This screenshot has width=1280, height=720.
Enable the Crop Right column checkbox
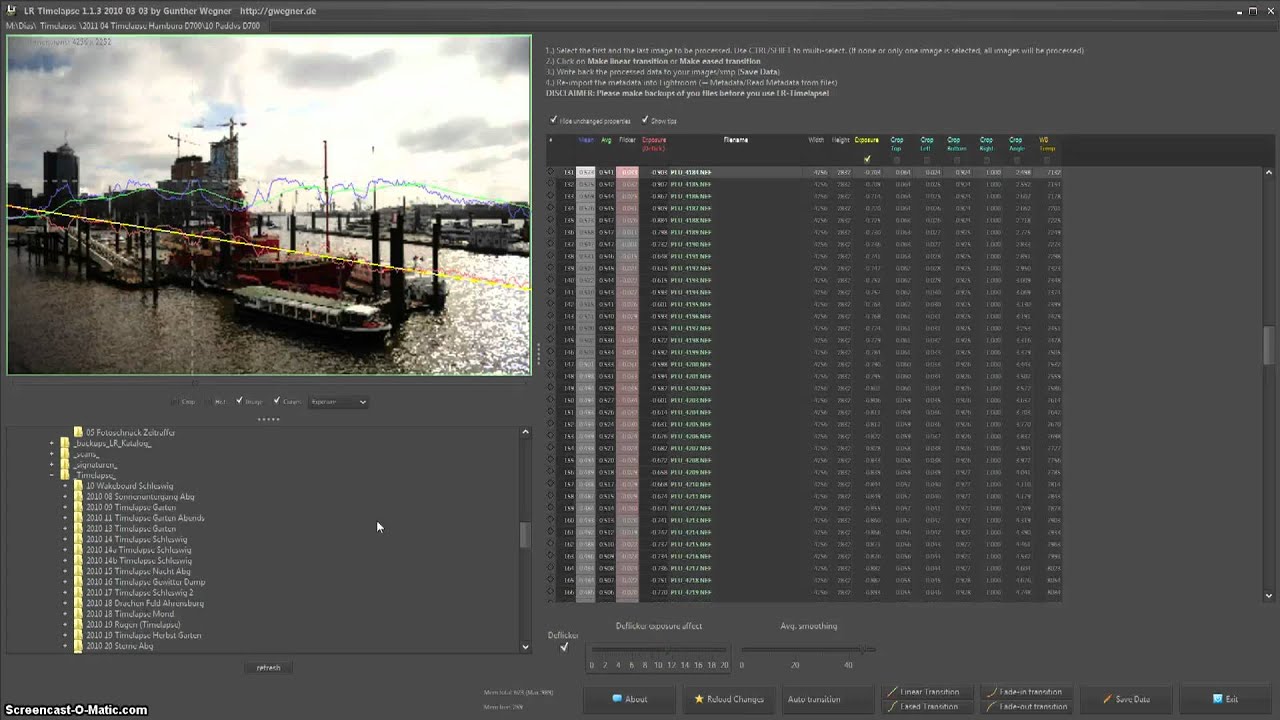[x=986, y=159]
